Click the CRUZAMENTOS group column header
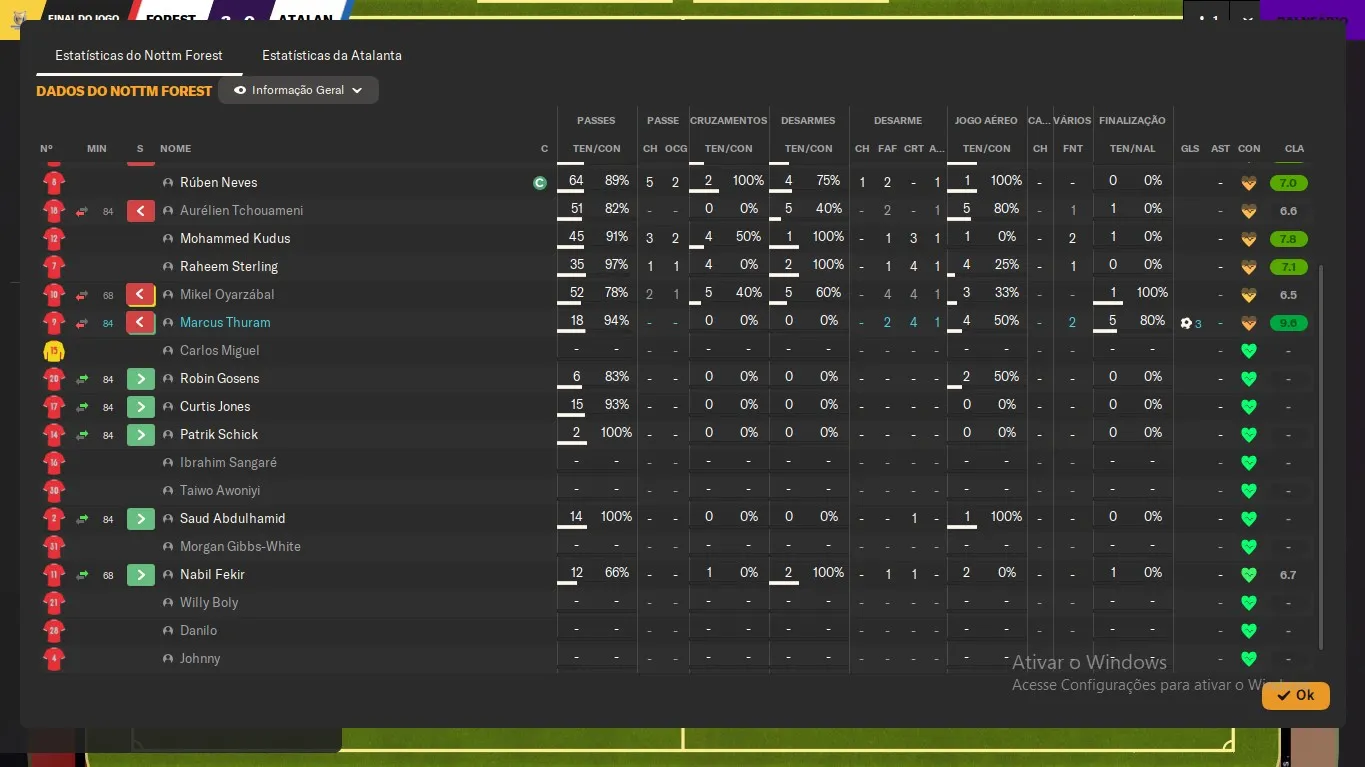Screen dimensions: 1365x767 tap(728, 121)
